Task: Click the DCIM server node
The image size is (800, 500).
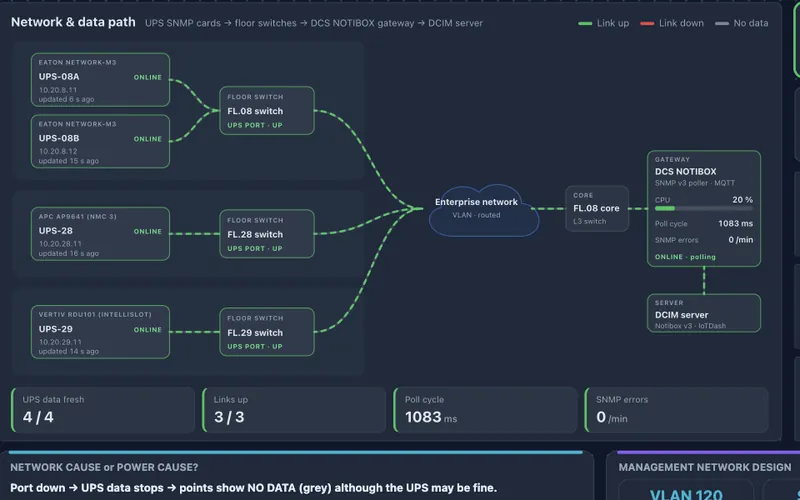Action: pyautogui.click(x=704, y=313)
